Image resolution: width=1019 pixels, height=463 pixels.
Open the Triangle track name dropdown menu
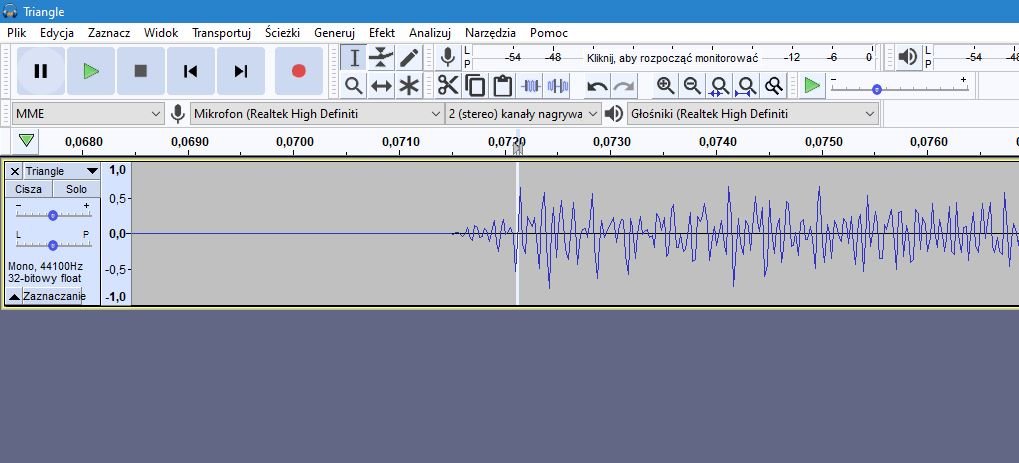click(x=62, y=171)
